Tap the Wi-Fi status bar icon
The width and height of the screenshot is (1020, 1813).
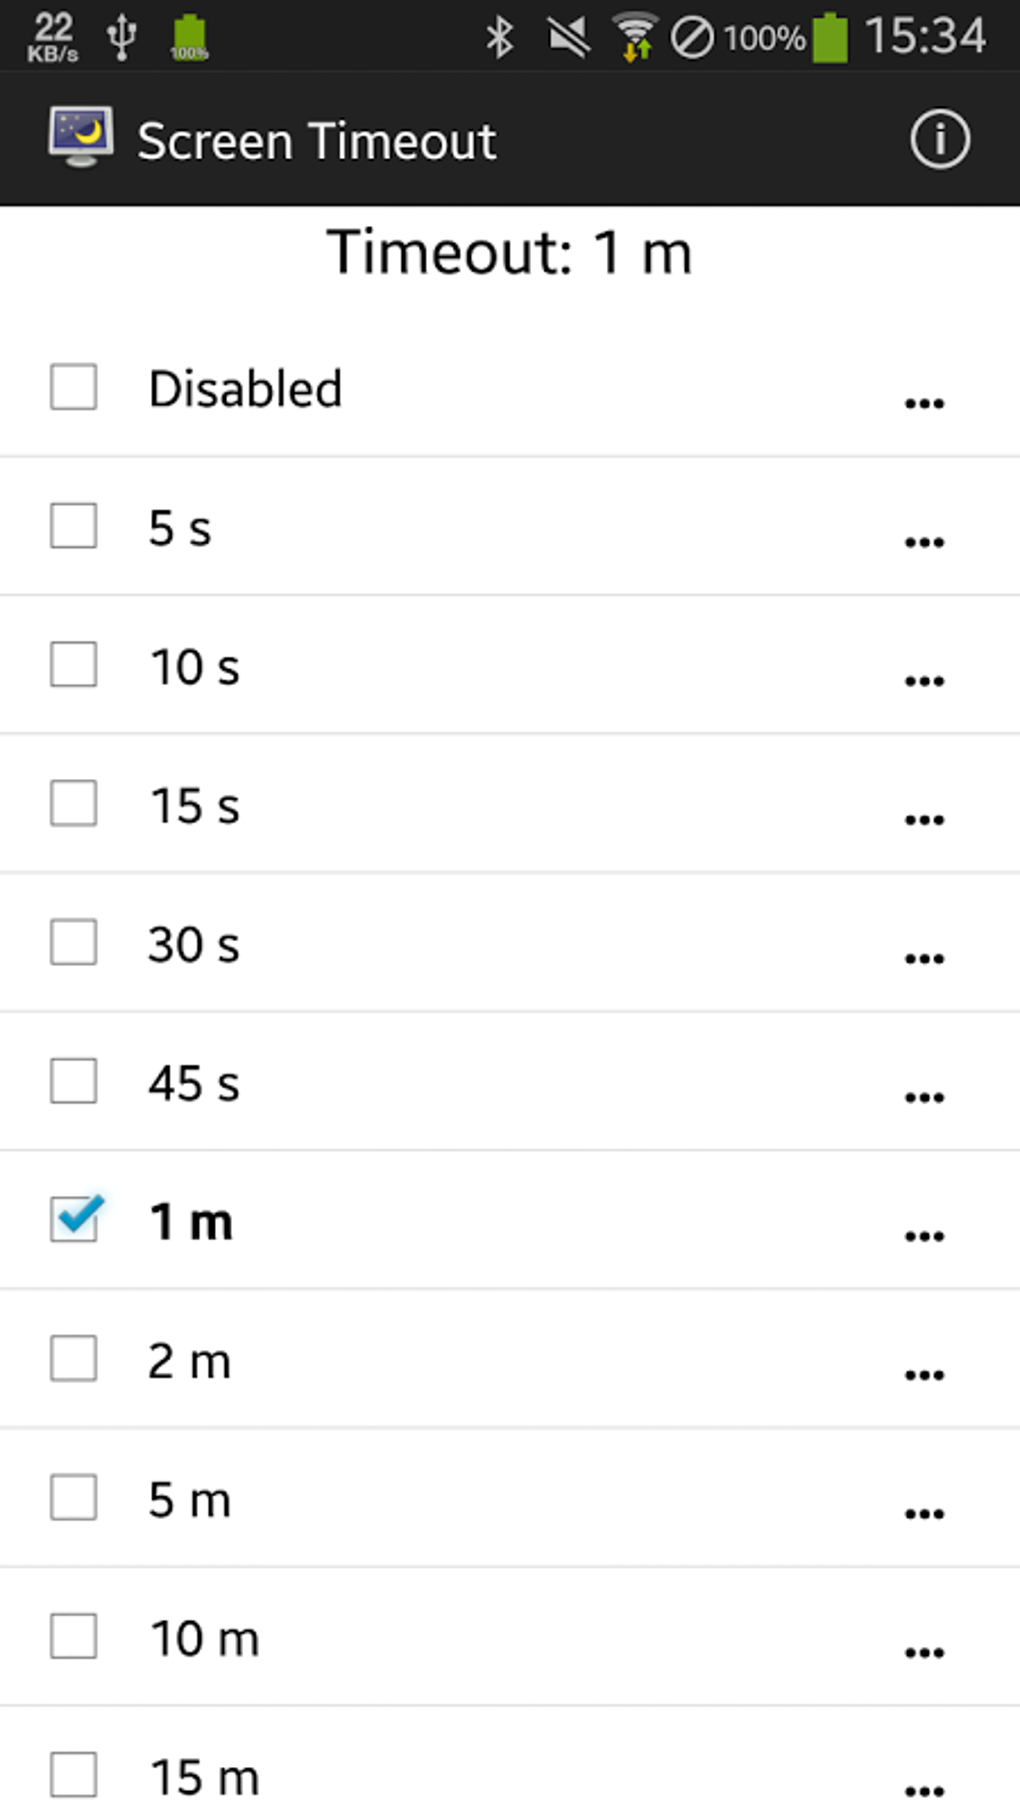(634, 38)
